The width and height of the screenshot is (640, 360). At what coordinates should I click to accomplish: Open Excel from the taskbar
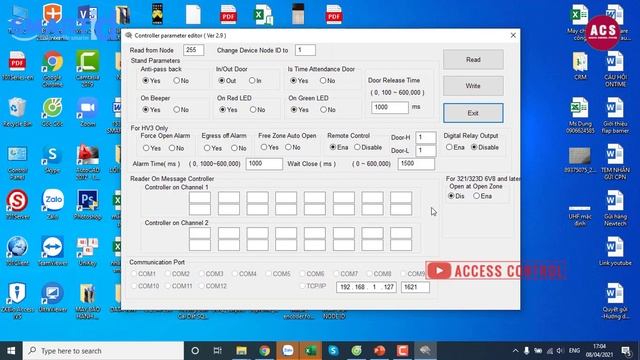tap(311, 351)
